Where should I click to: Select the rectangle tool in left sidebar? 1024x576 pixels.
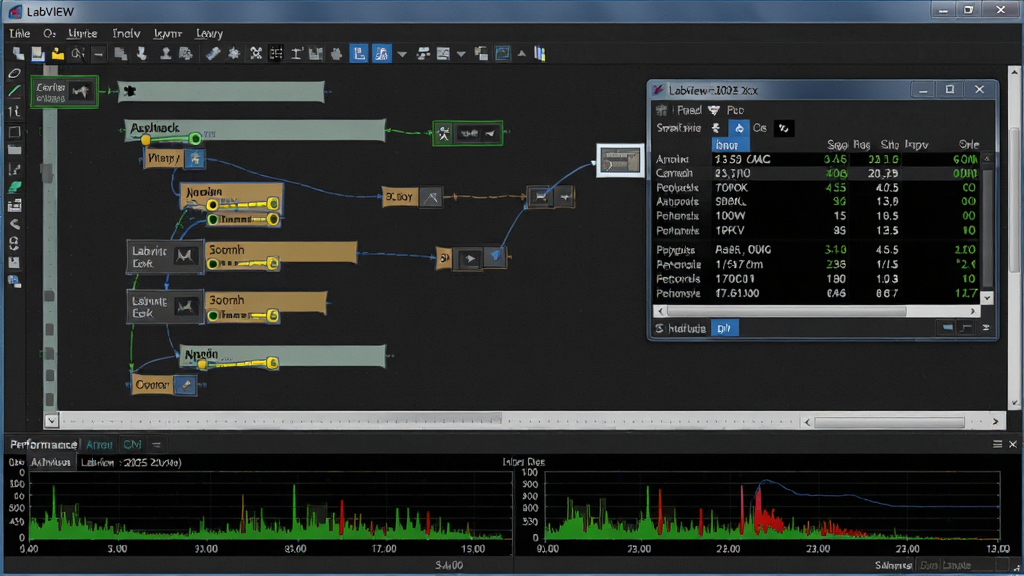14,132
